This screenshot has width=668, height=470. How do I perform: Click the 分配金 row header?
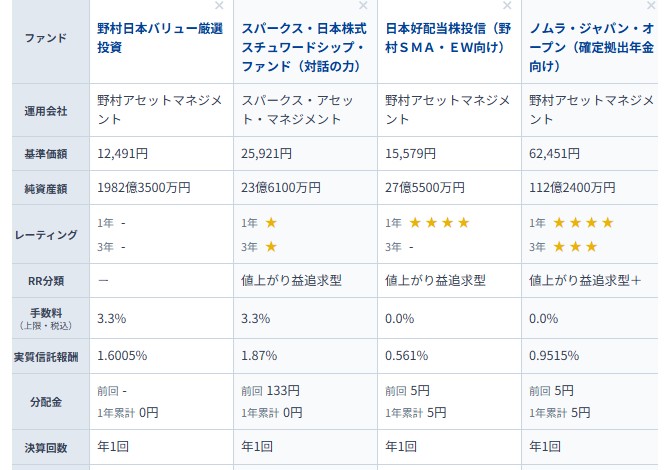tap(44, 401)
